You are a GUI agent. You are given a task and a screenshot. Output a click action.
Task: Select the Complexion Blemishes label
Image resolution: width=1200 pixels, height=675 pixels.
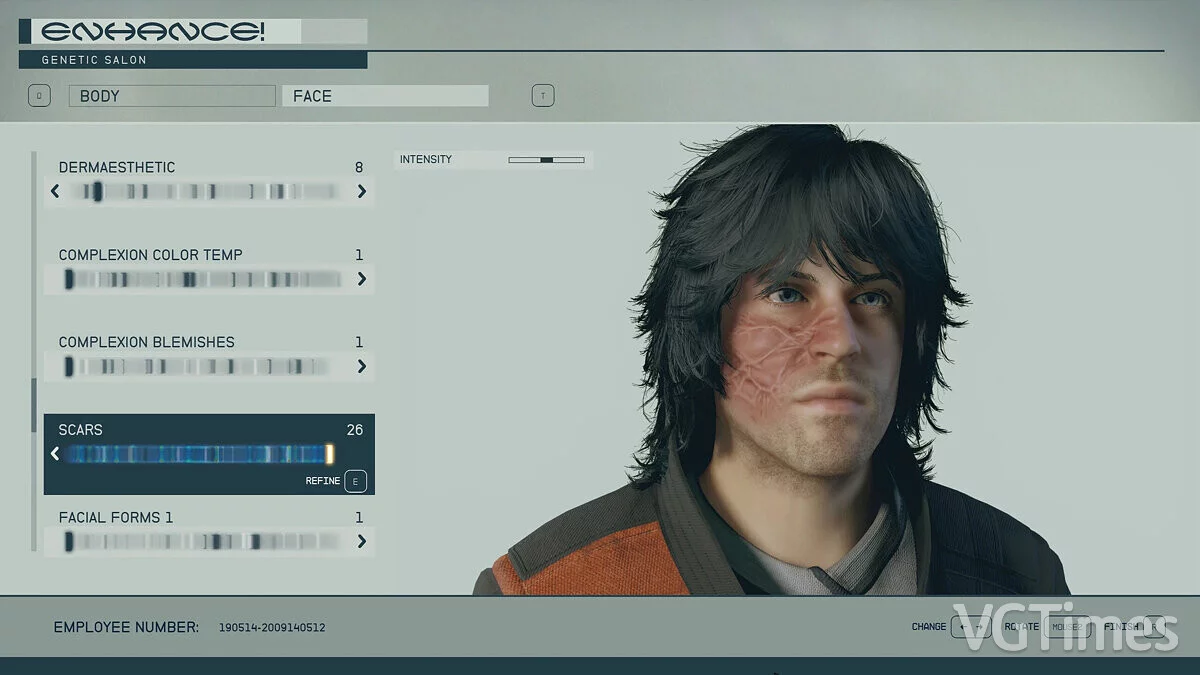146,342
